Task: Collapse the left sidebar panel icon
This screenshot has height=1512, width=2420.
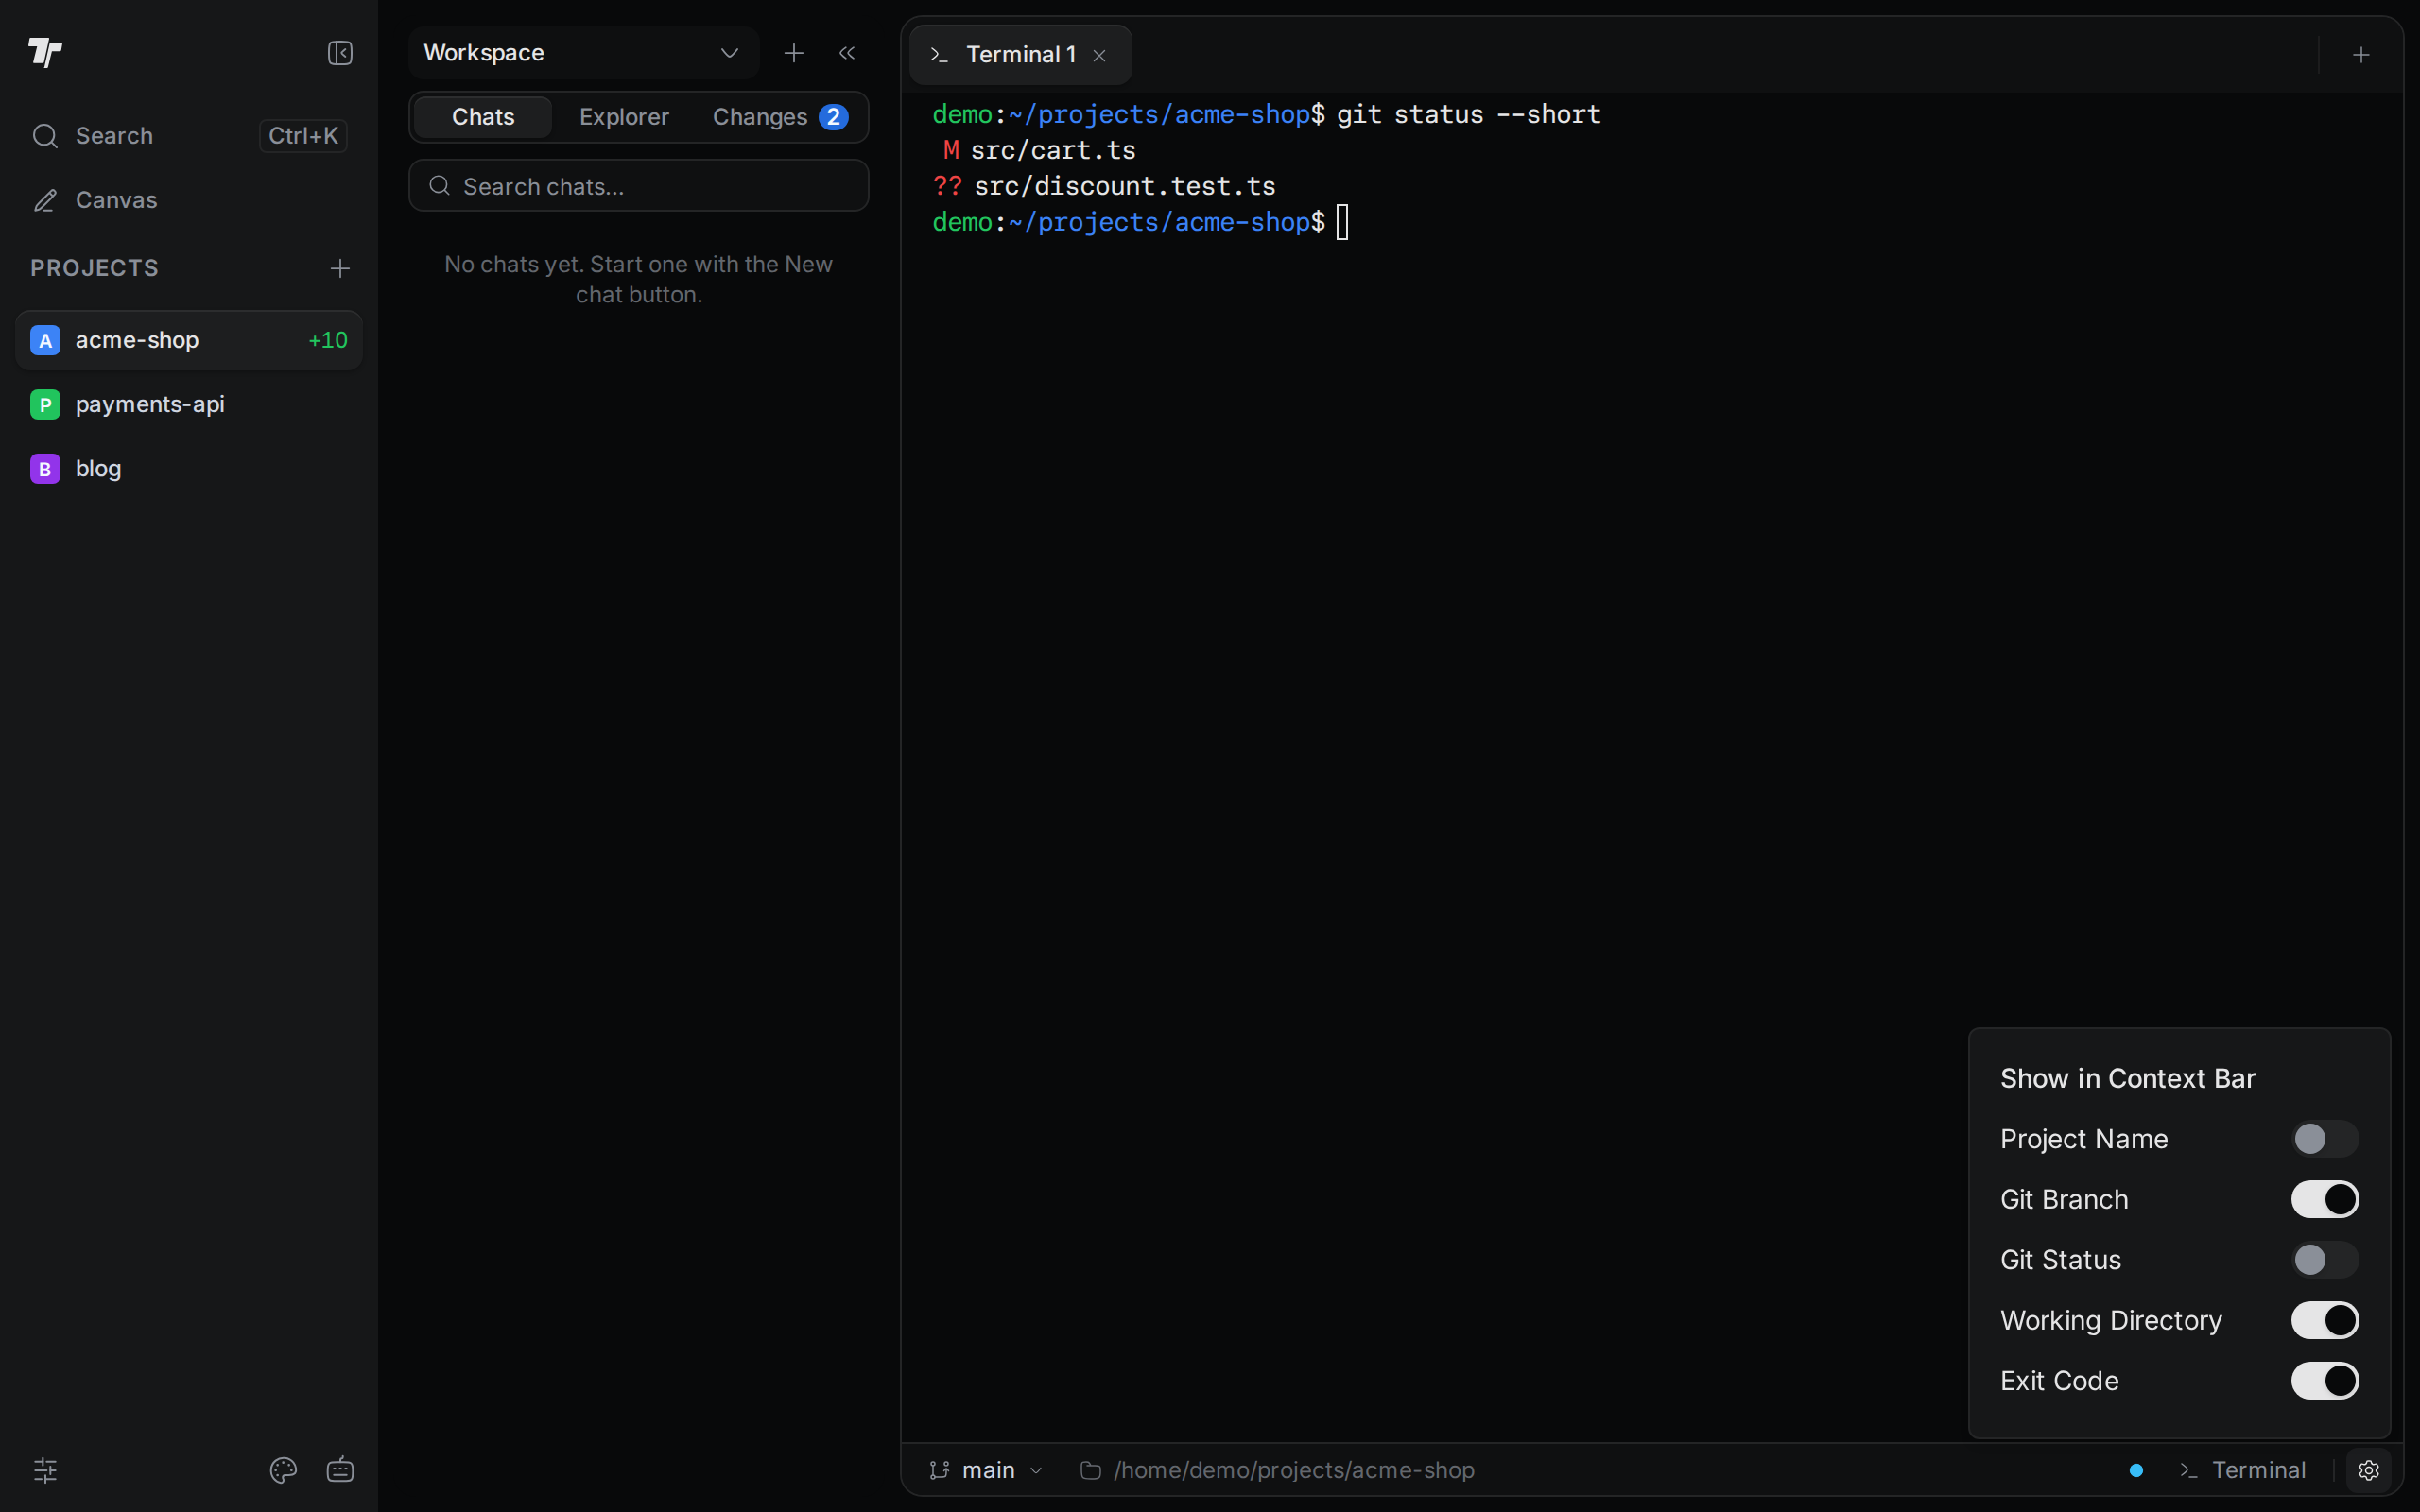Action: [x=340, y=53]
